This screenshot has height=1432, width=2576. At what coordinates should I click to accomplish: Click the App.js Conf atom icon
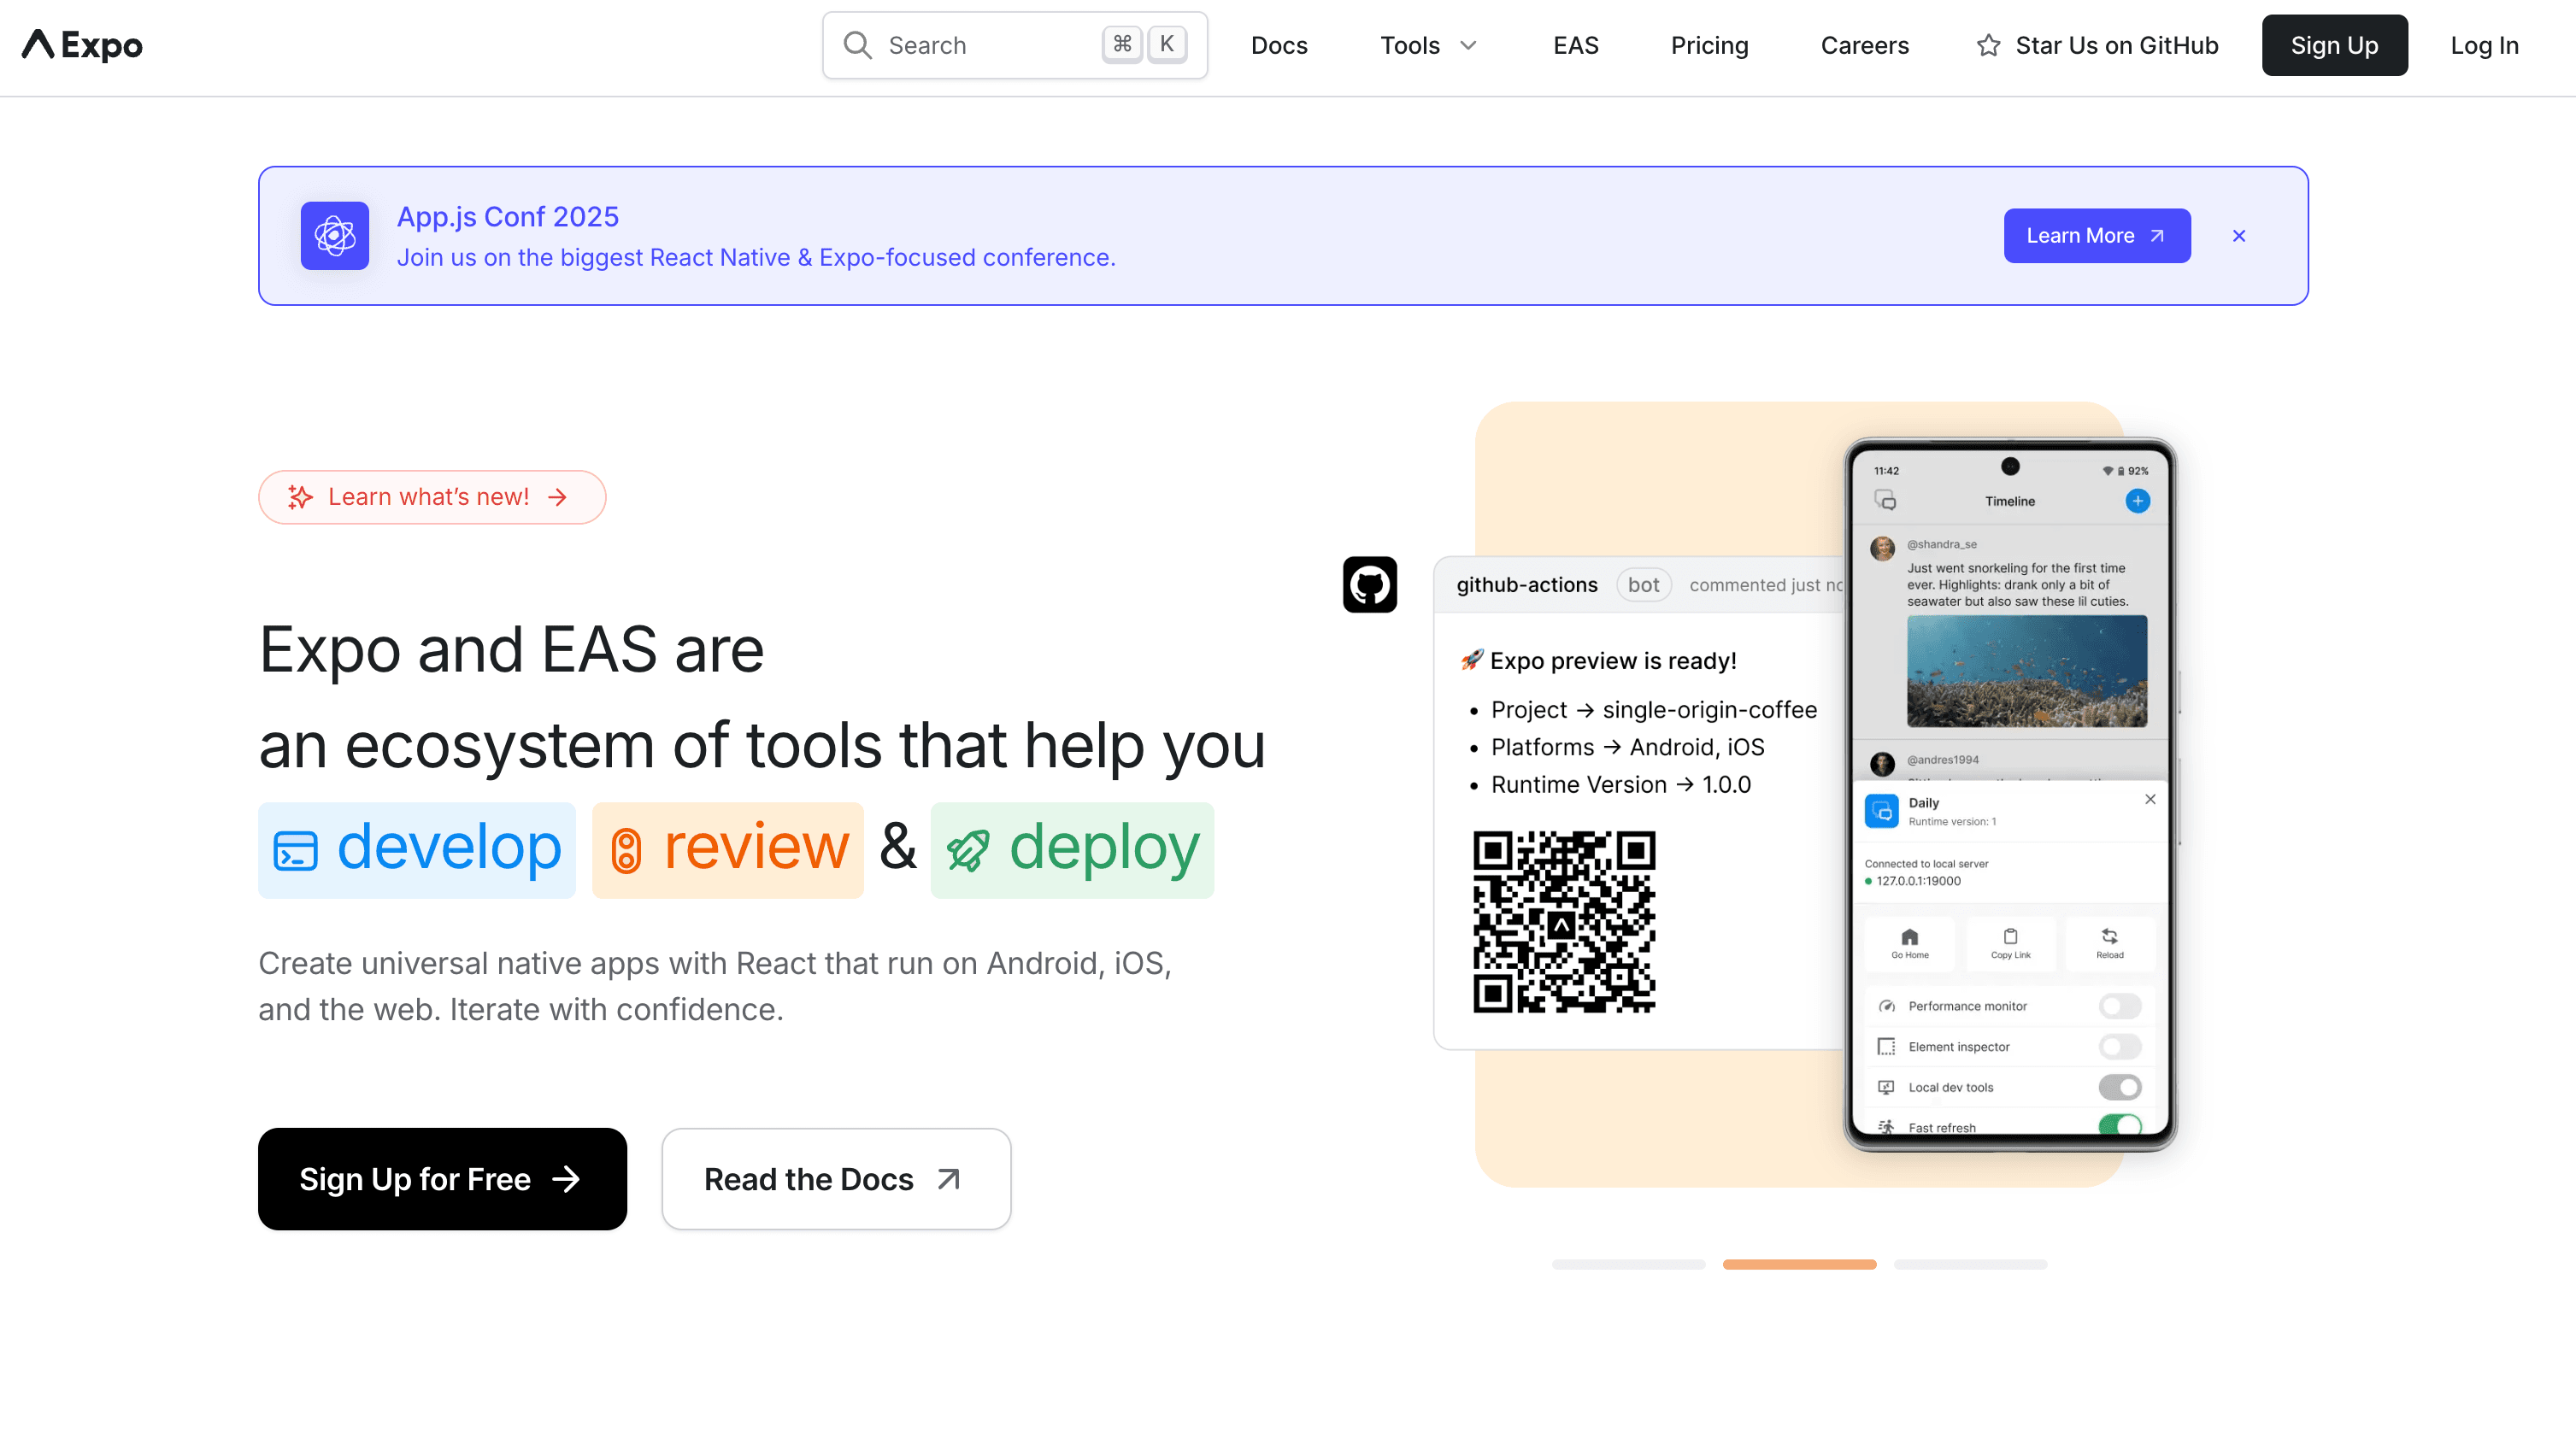point(335,236)
